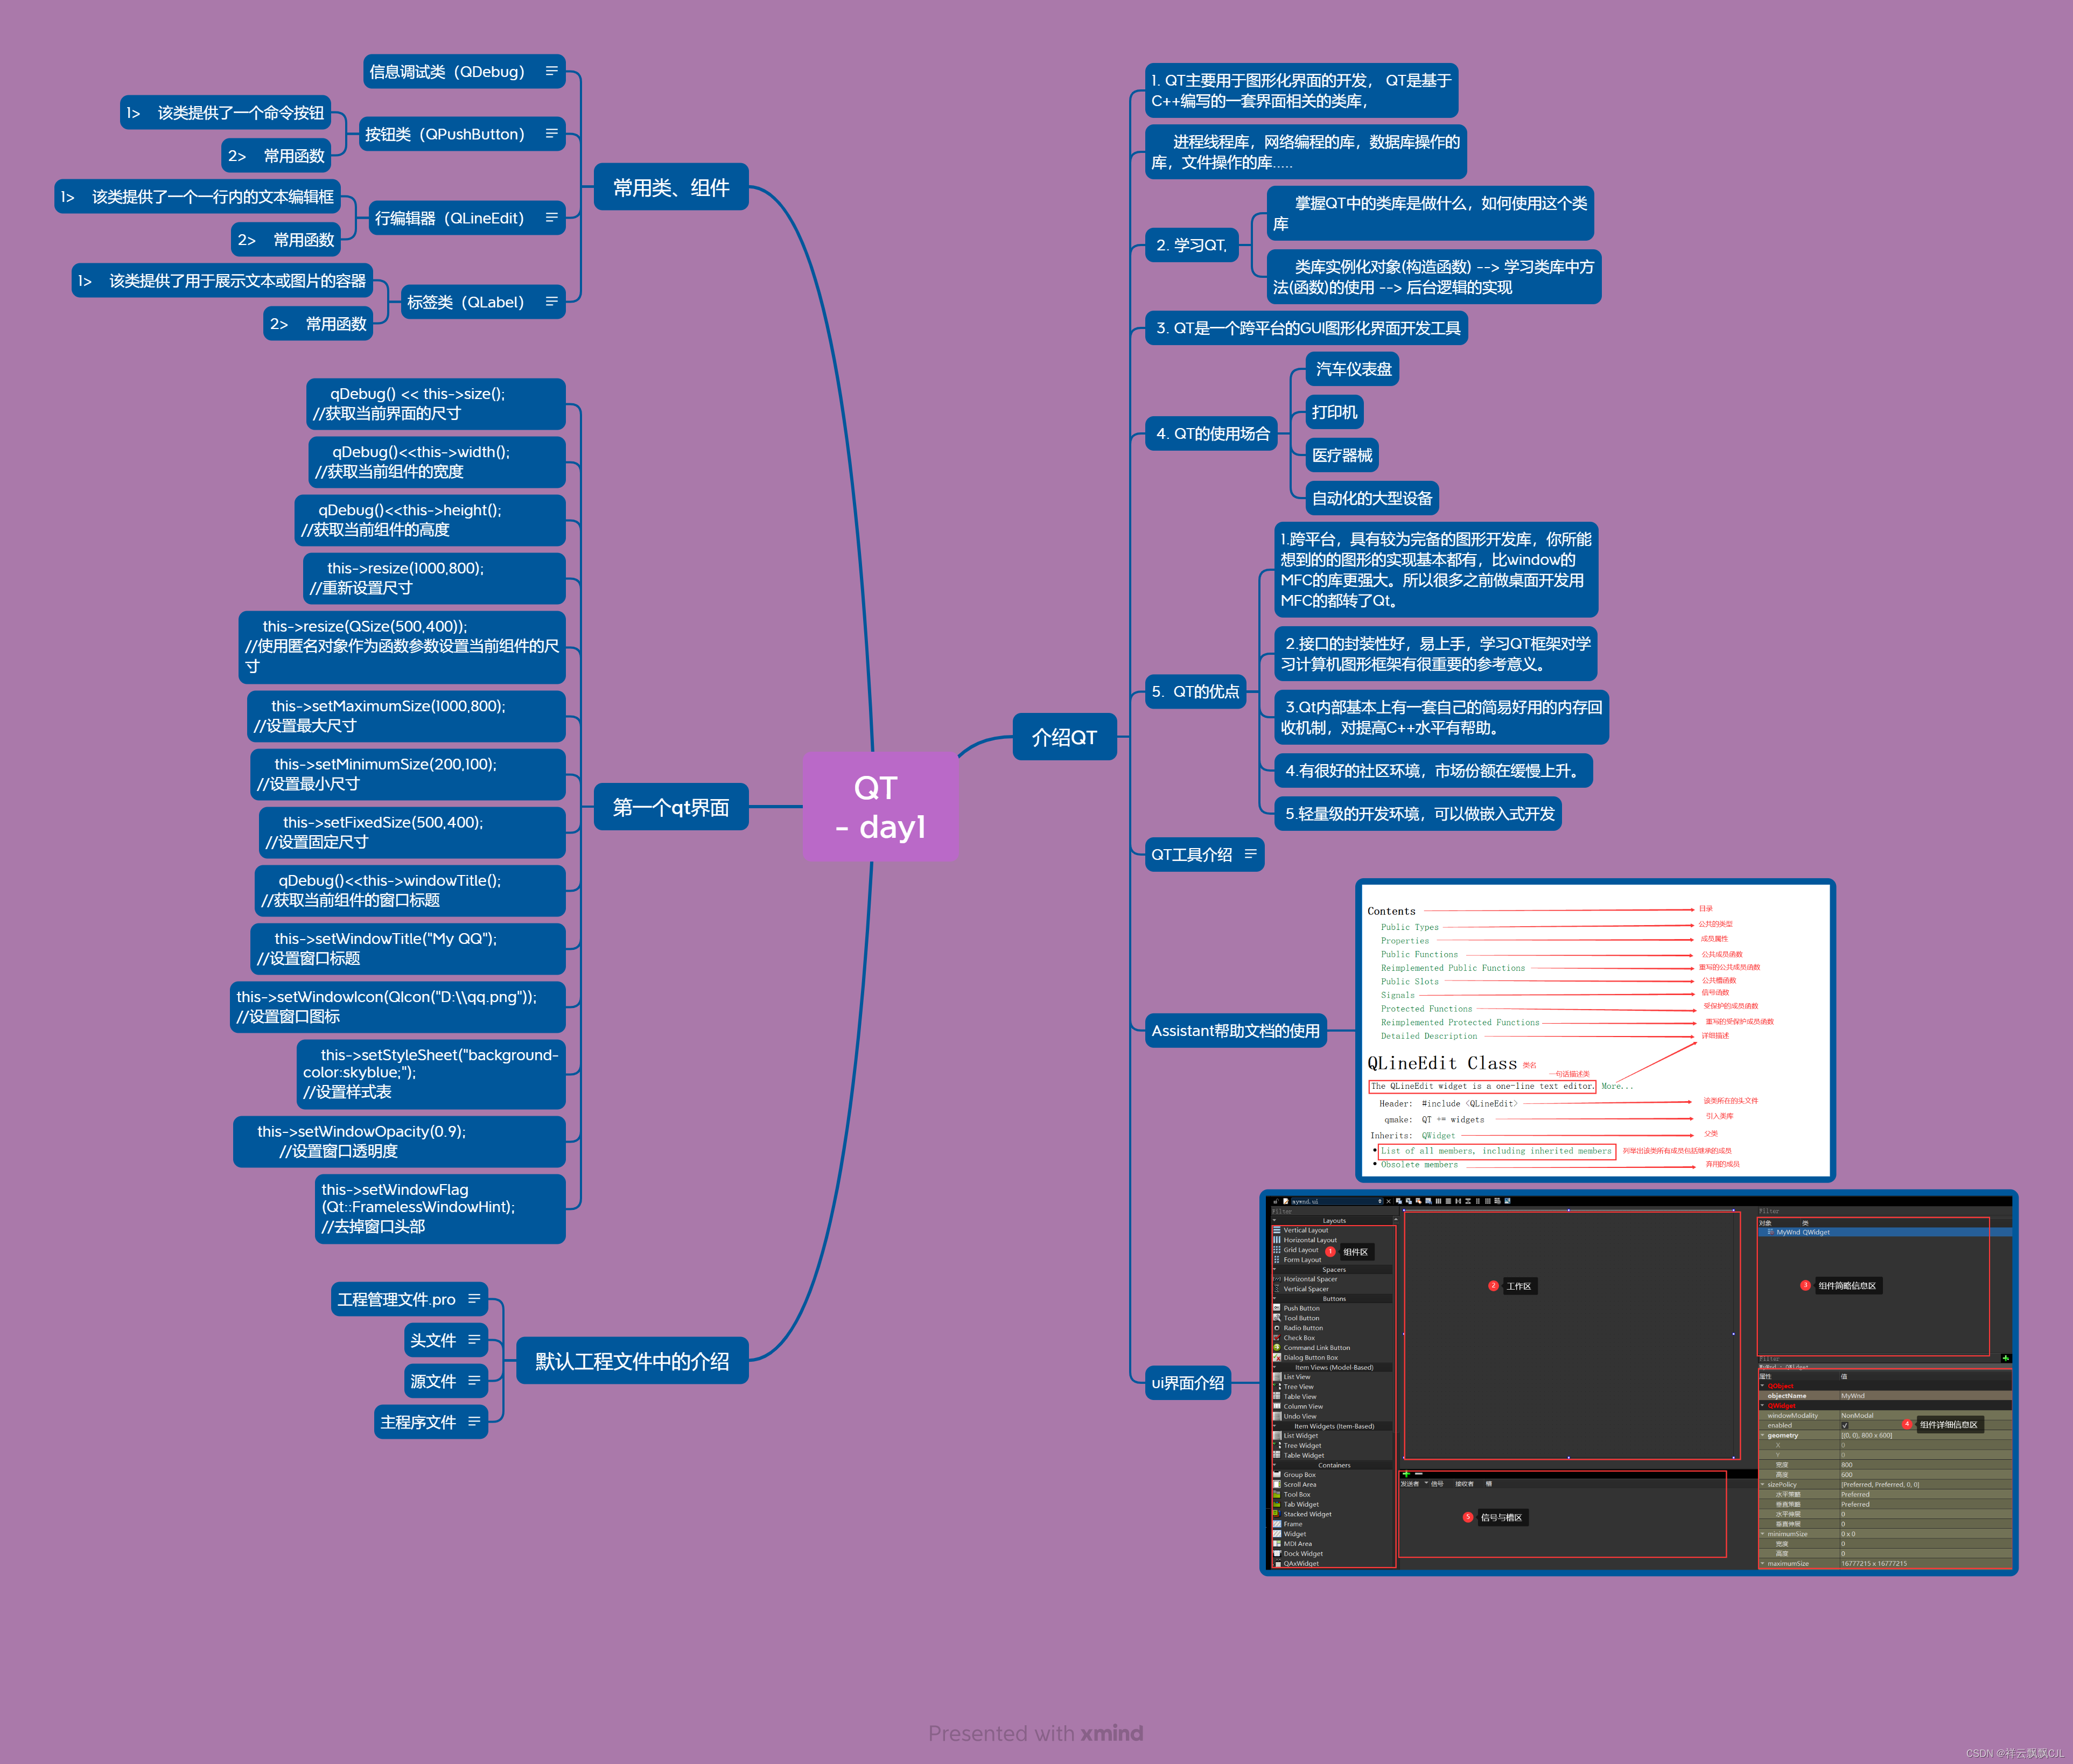Select the central QT - day1 topic
Screen dimensions: 2073x1764
point(880,806)
